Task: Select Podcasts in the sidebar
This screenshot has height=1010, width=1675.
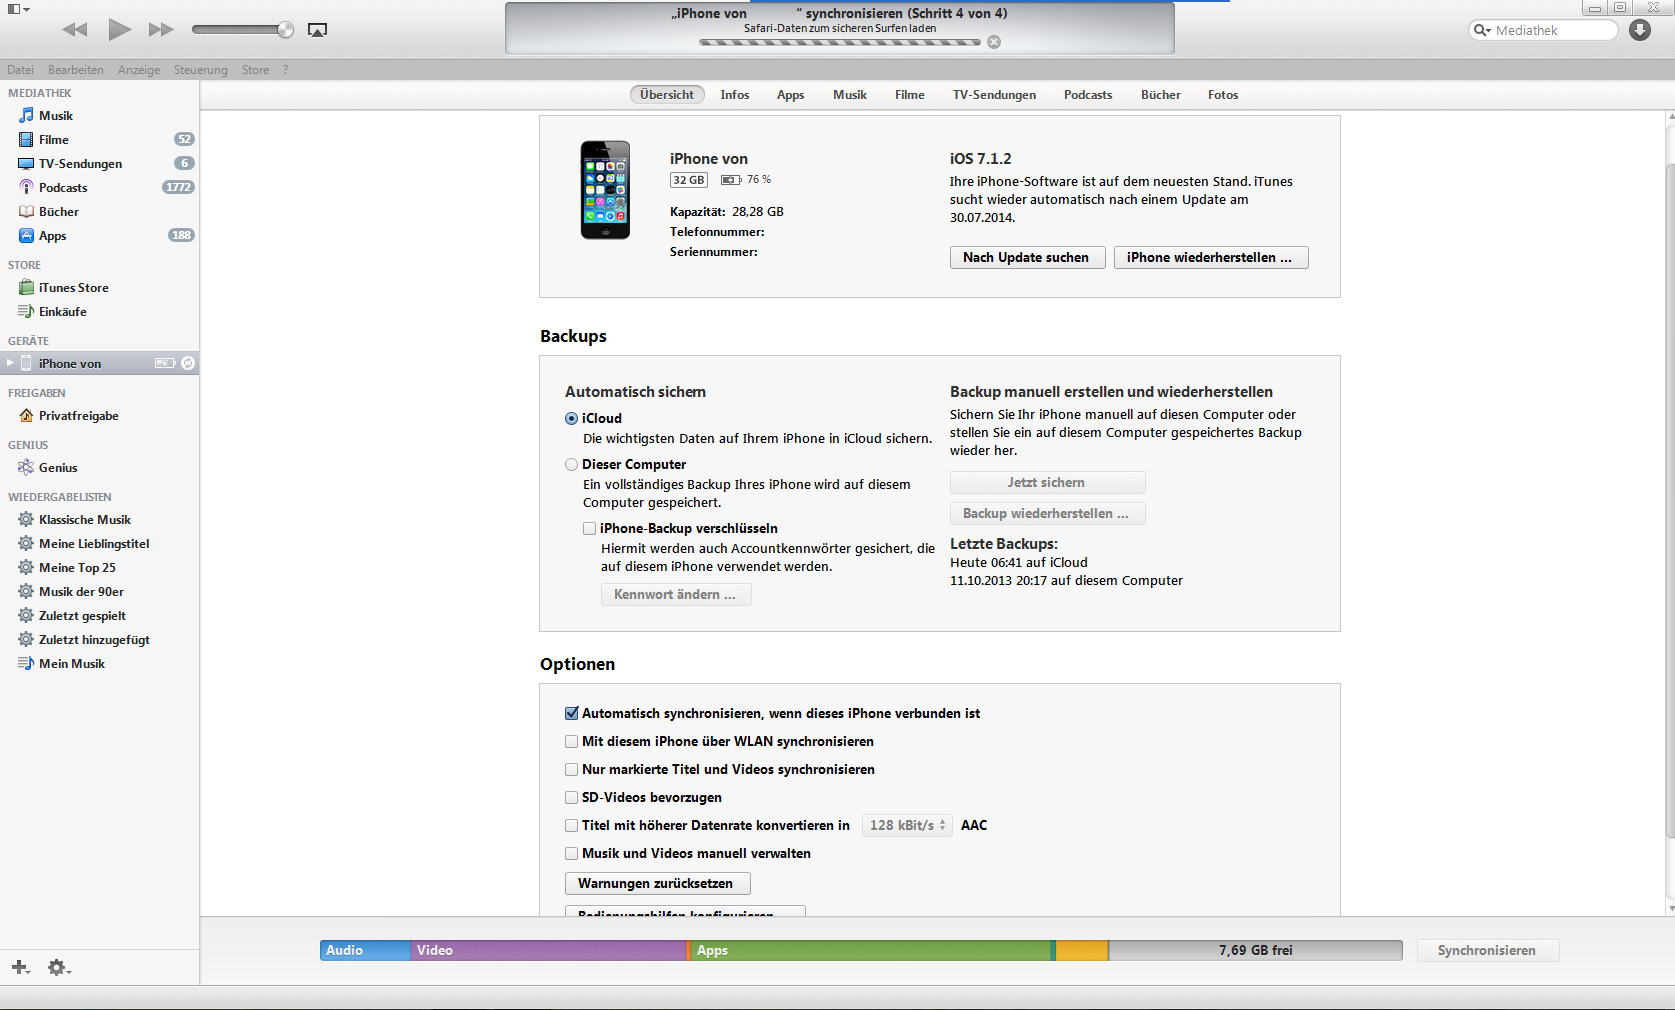Action: [x=100, y=188]
